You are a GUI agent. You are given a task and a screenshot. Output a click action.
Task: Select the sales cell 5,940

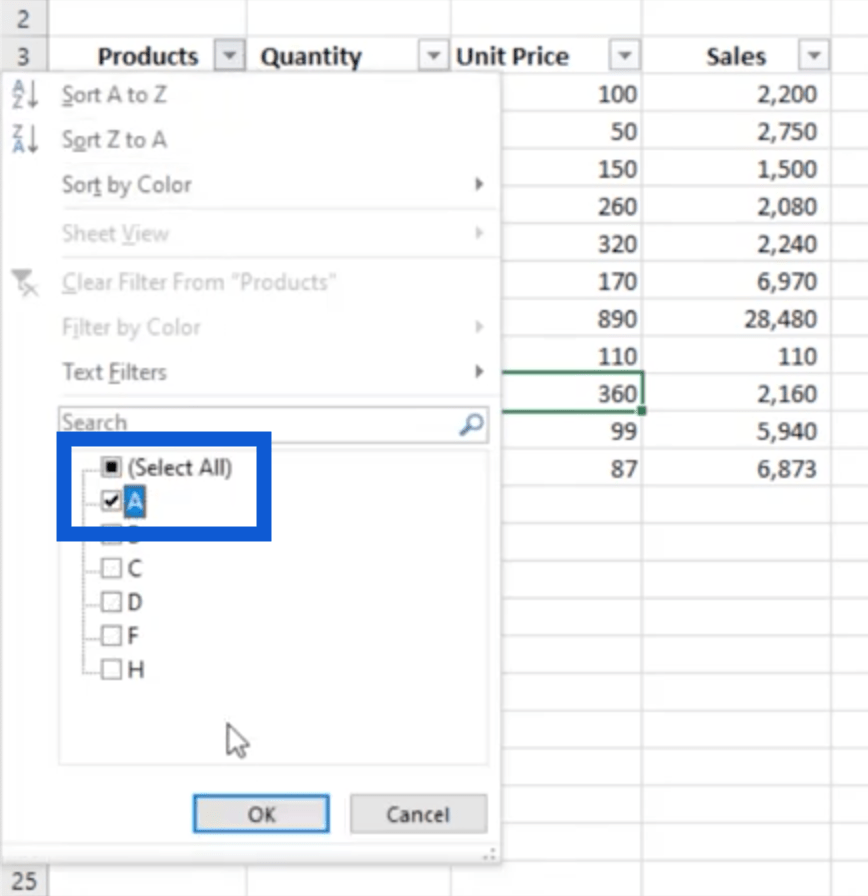pyautogui.click(x=736, y=431)
